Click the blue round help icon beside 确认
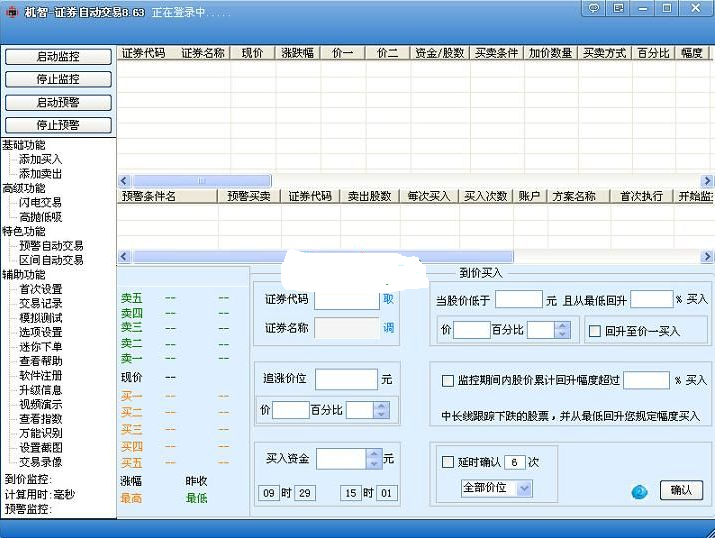The height and width of the screenshot is (538, 716). (639, 492)
